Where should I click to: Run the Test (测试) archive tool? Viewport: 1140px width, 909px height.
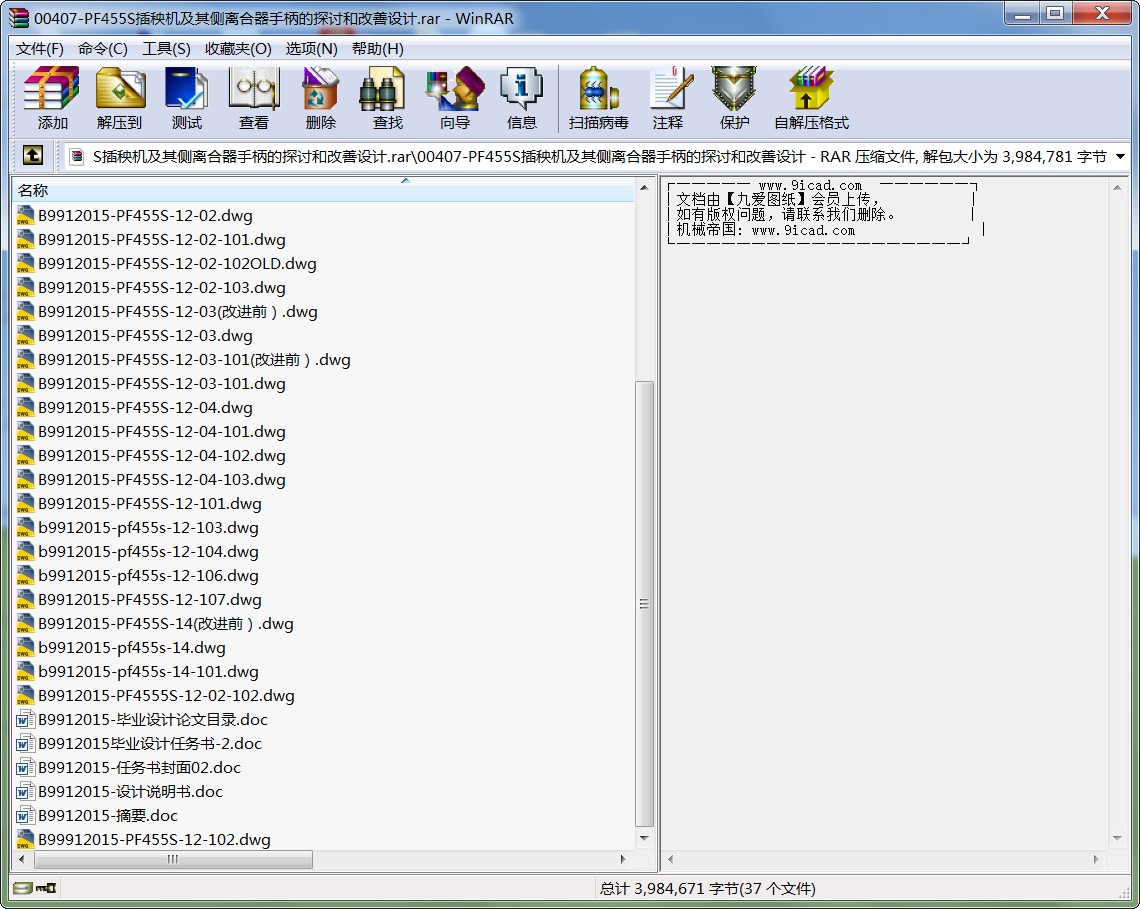pyautogui.click(x=186, y=98)
